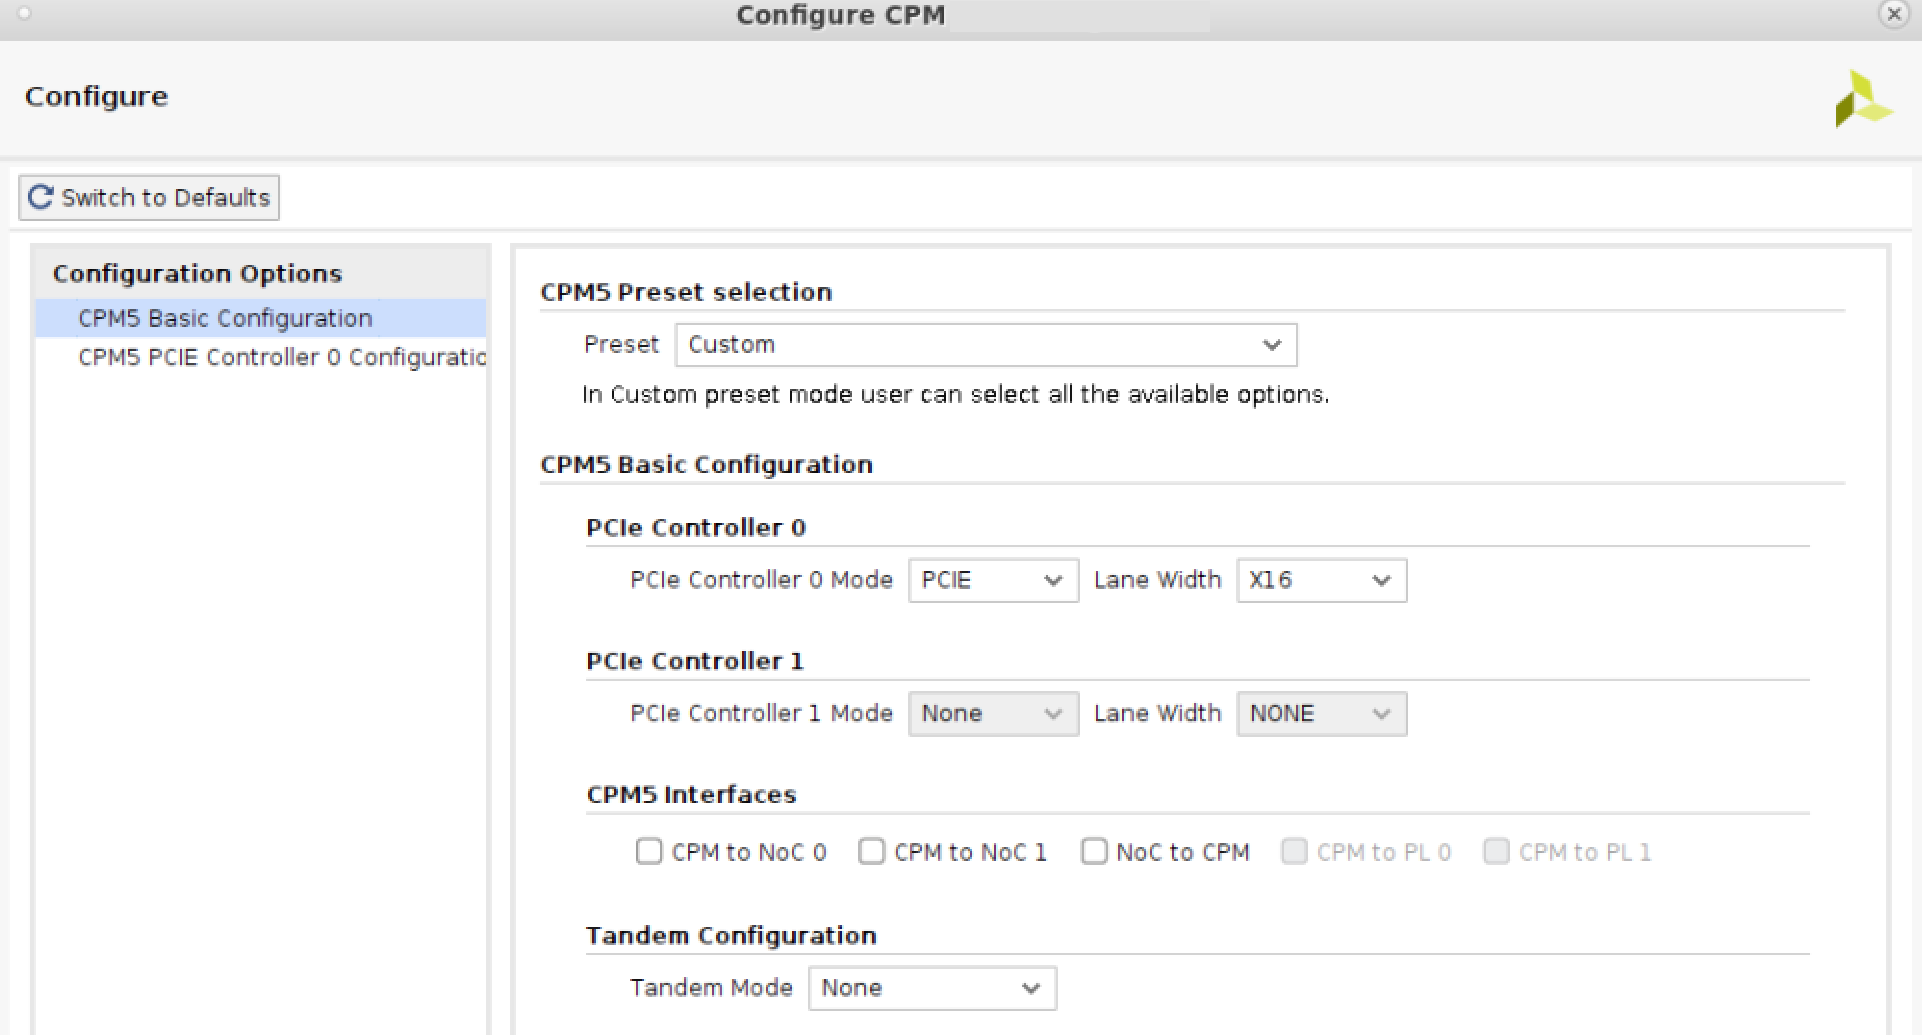Click the Switch to Defaults button

click(148, 197)
